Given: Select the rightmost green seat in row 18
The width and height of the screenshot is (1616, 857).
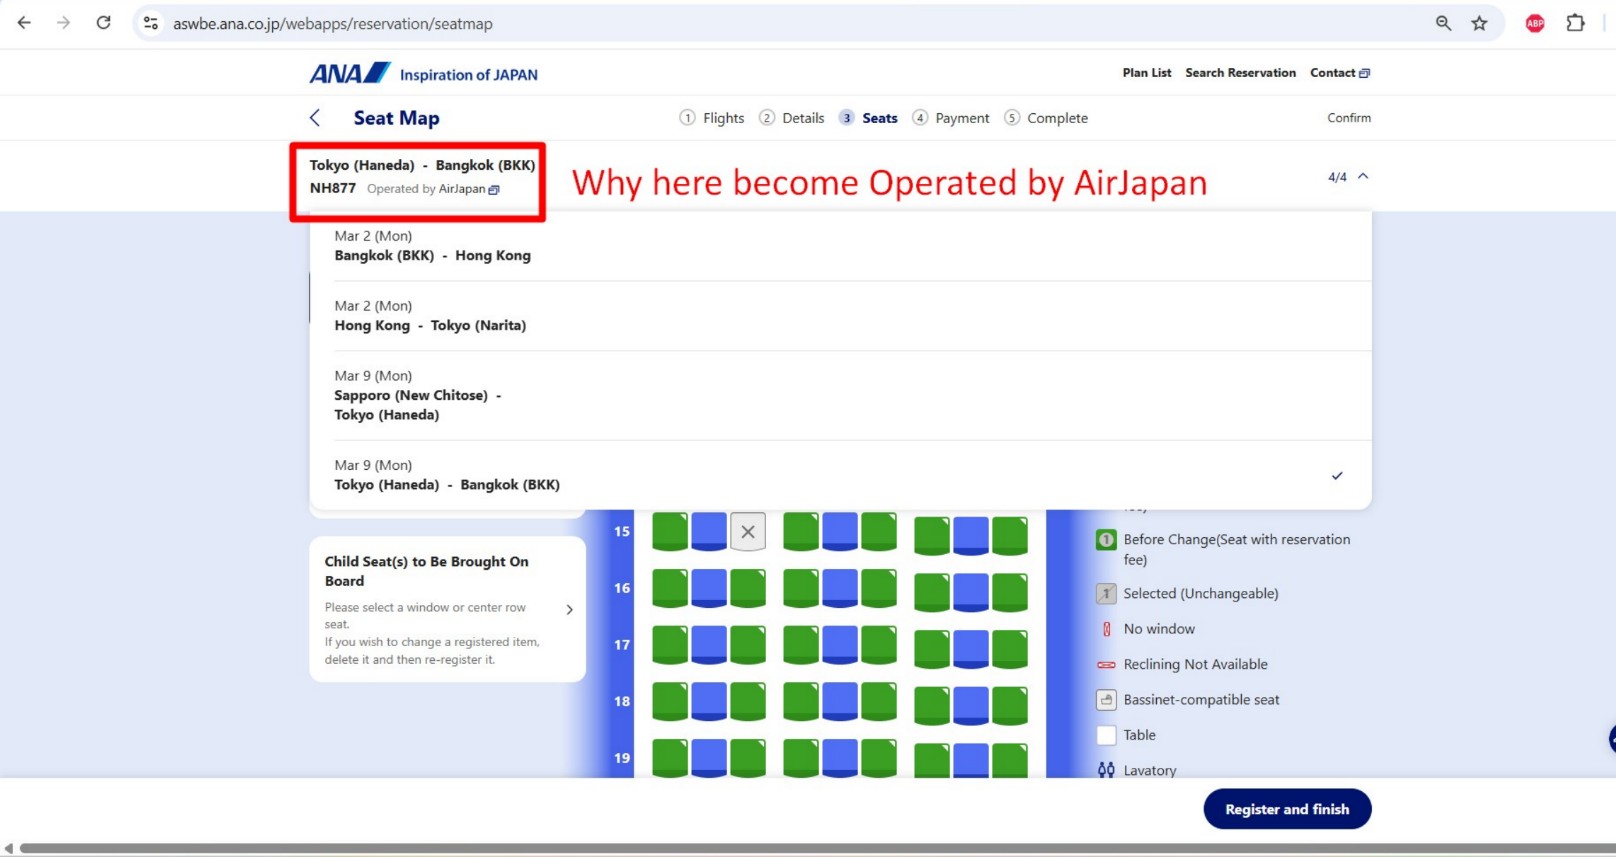Looking at the screenshot, I should point(1010,706).
